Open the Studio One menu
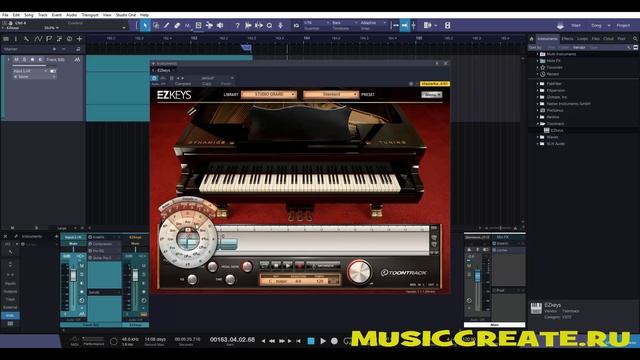The image size is (640, 360). point(126,15)
